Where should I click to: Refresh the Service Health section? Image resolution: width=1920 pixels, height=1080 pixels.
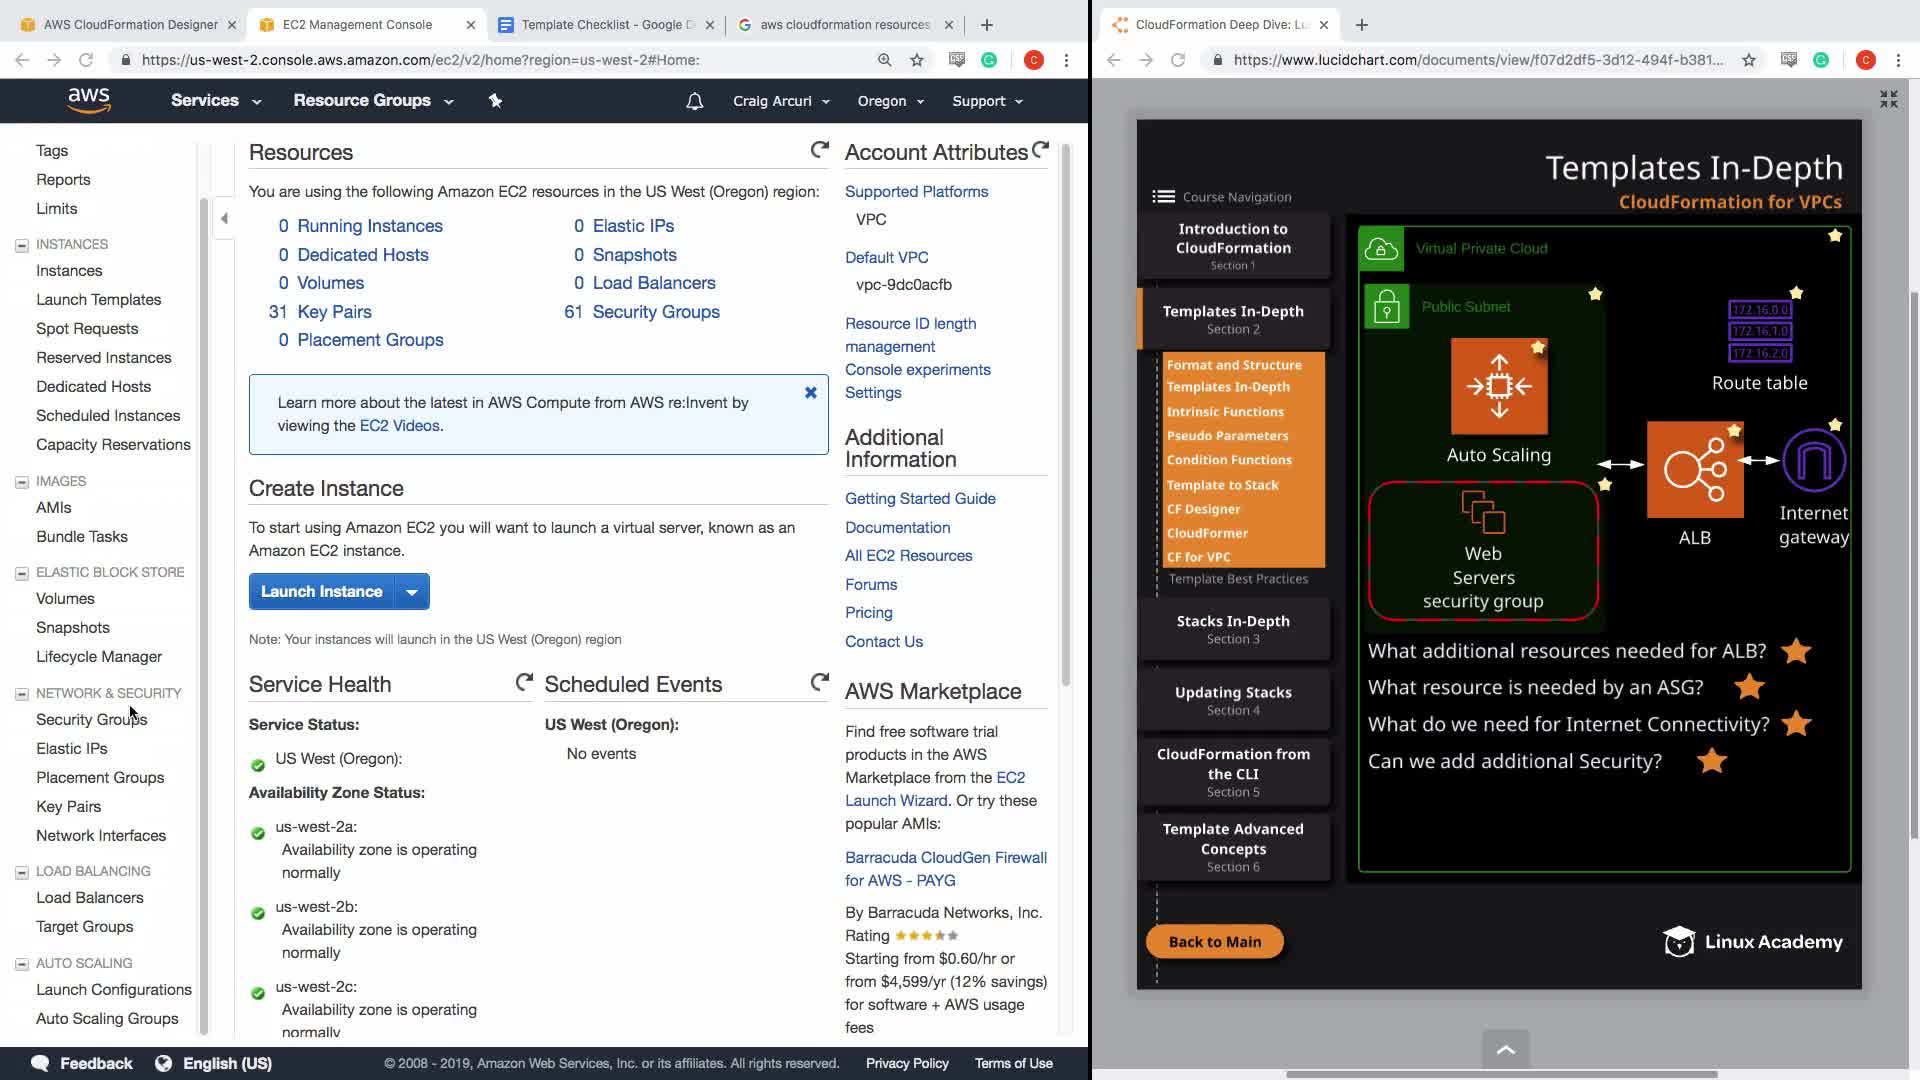pyautogui.click(x=524, y=682)
